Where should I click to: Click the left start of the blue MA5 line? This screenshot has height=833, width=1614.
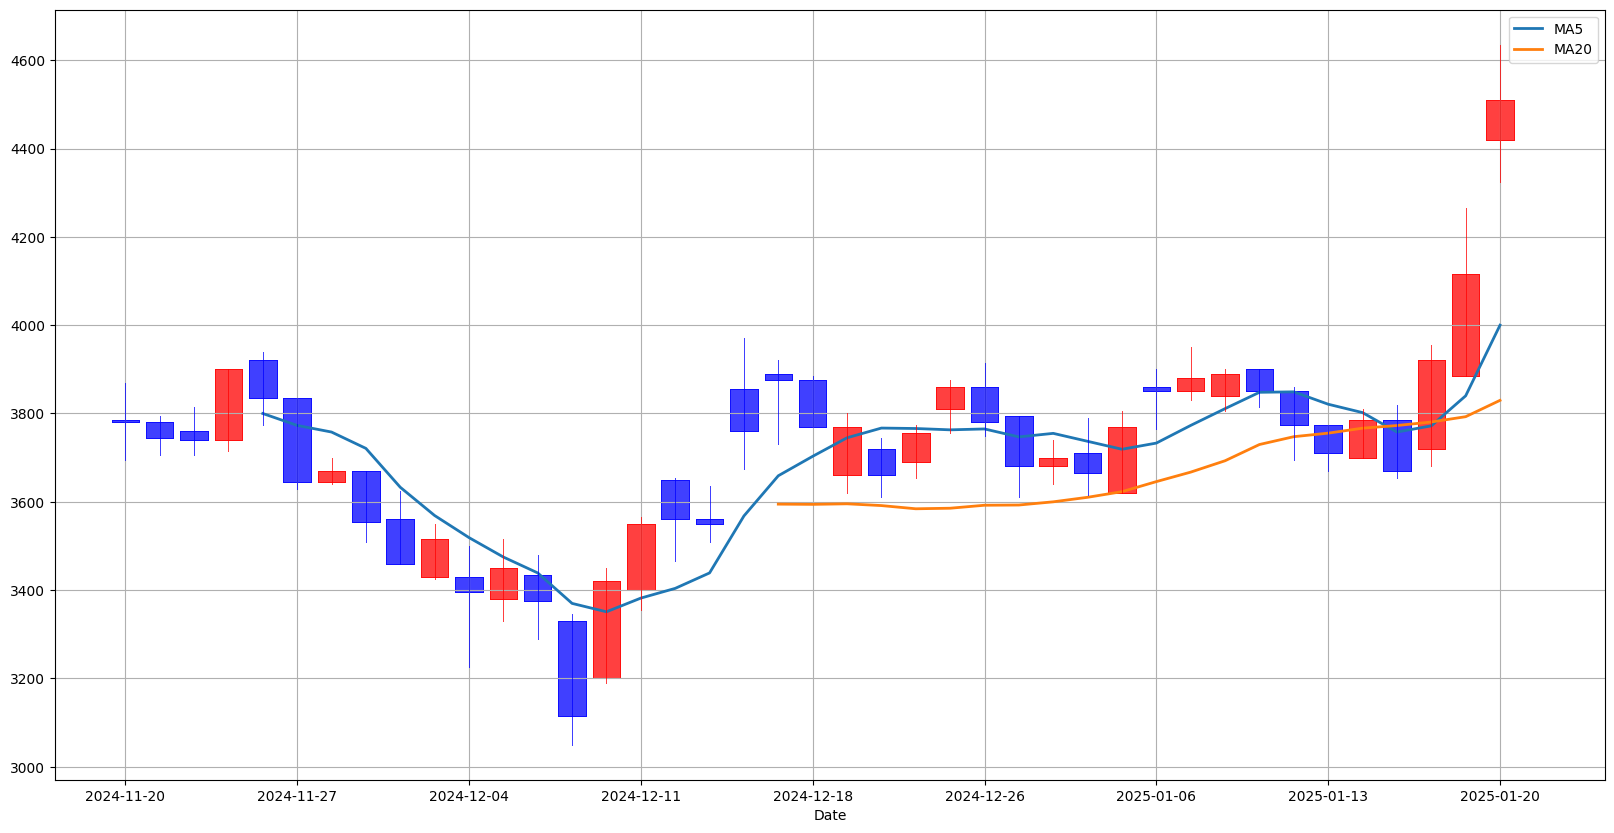[263, 413]
